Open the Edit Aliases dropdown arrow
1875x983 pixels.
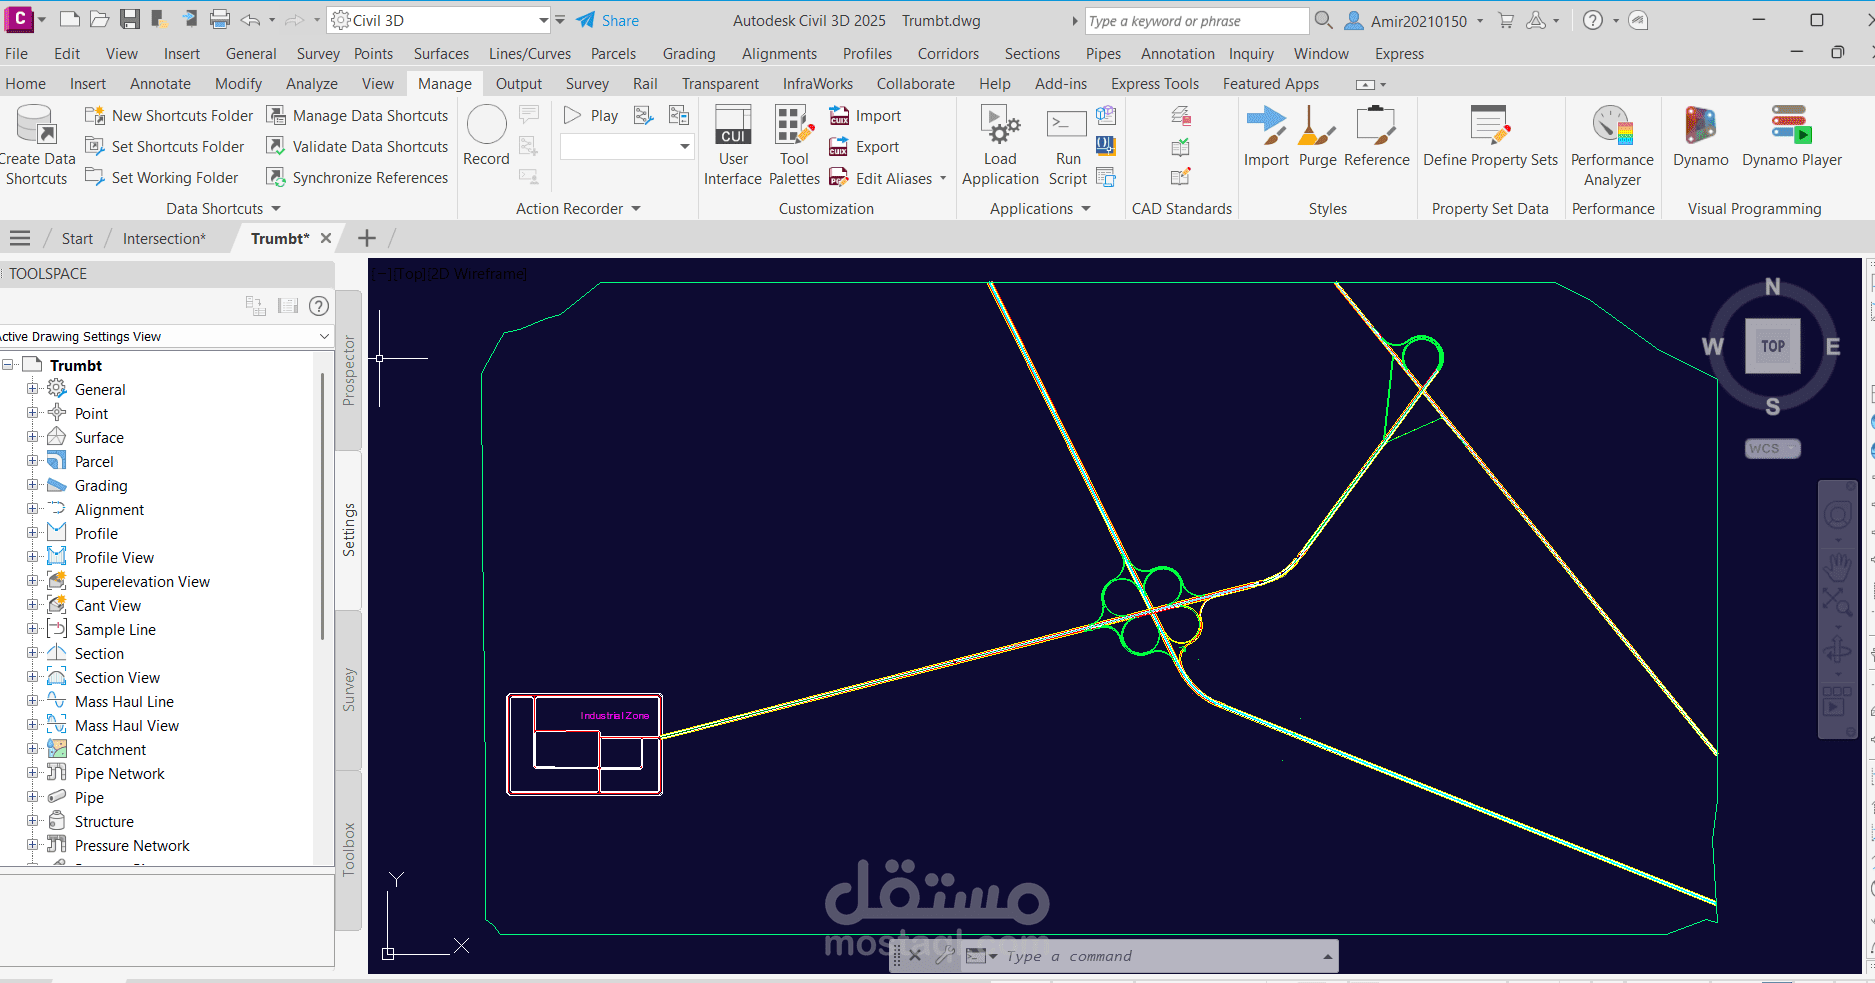coord(943,178)
